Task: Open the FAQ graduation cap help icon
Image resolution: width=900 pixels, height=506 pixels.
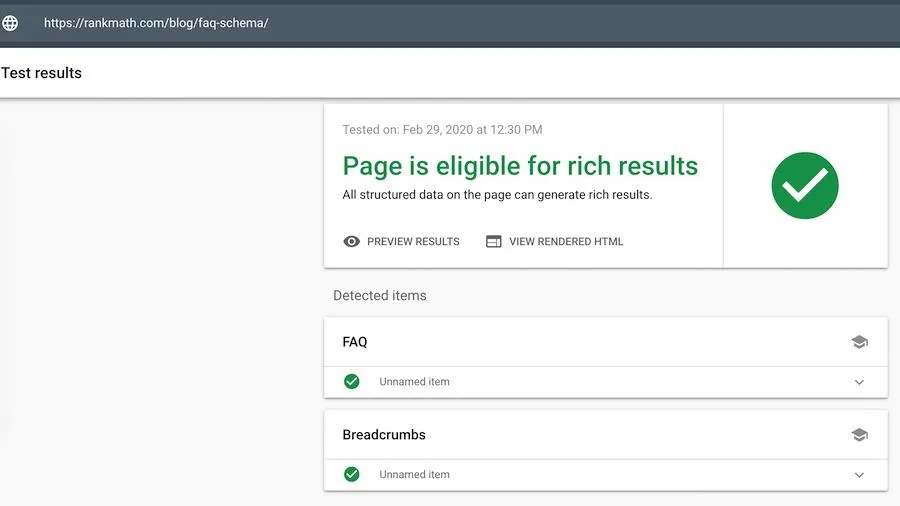Action: click(x=859, y=342)
